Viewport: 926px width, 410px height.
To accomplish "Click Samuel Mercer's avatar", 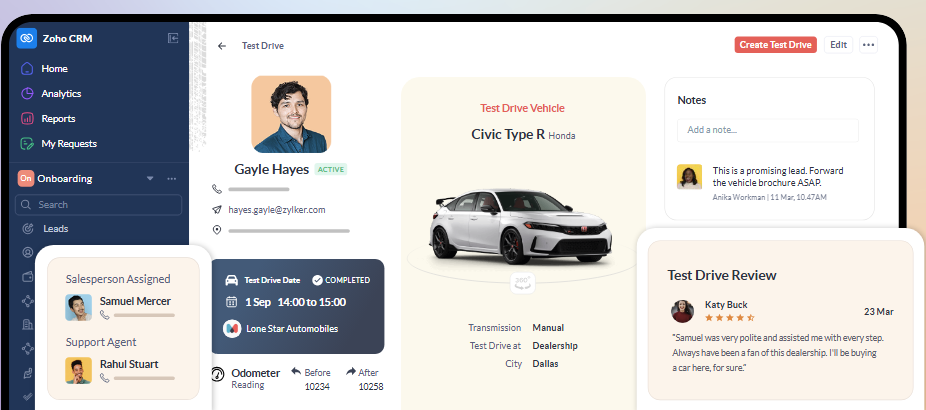I will [x=79, y=308].
